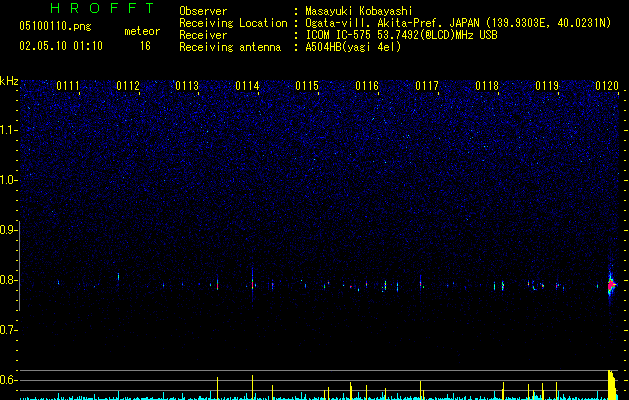Click the Receiving Location label

tap(233, 23)
